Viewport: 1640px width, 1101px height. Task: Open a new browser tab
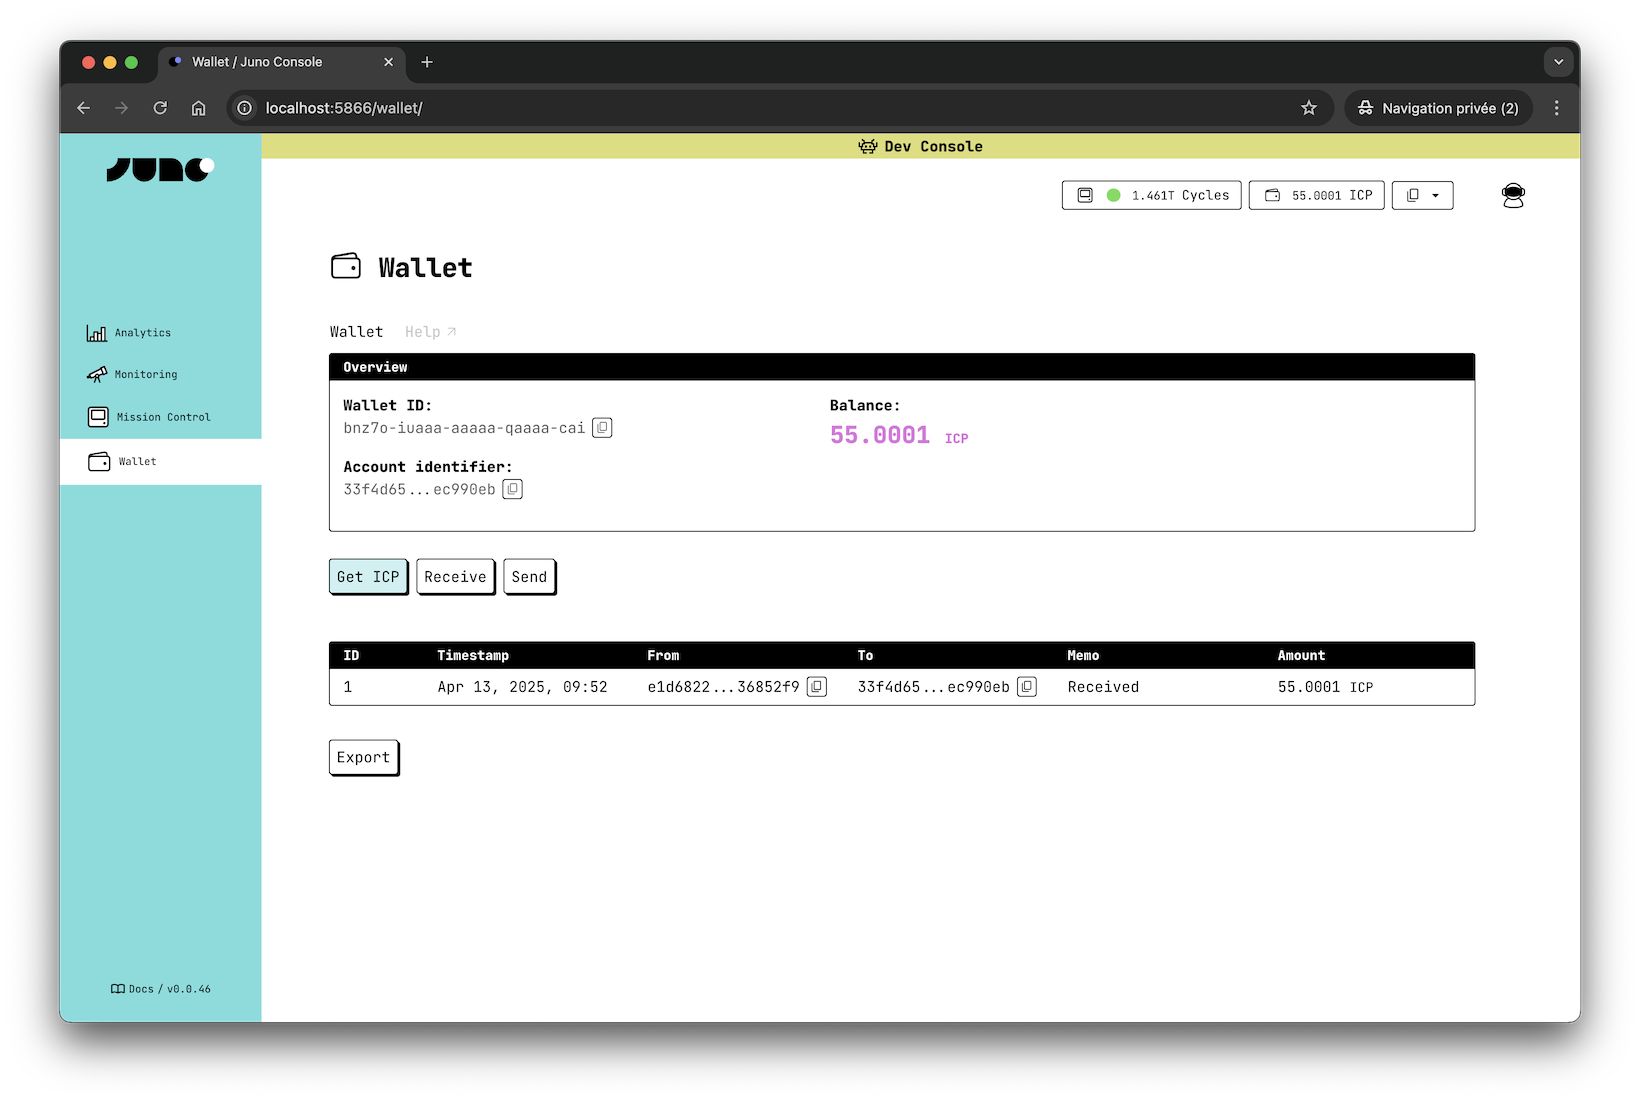(x=427, y=62)
